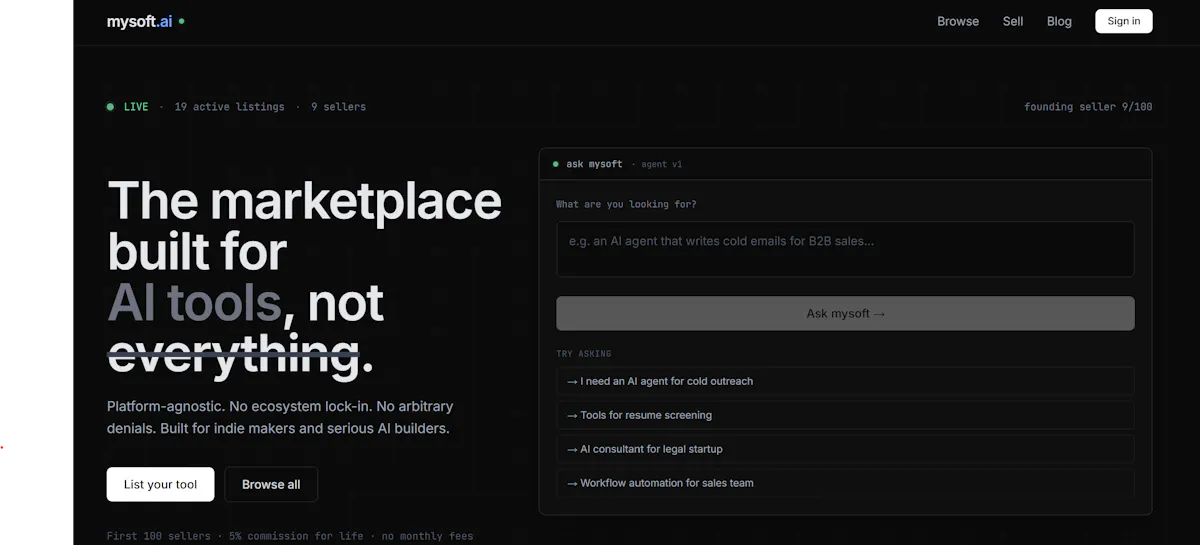This screenshot has height=545, width=1200.
Task: Focus the 'What are you looking for' text box
Action: [845, 249]
